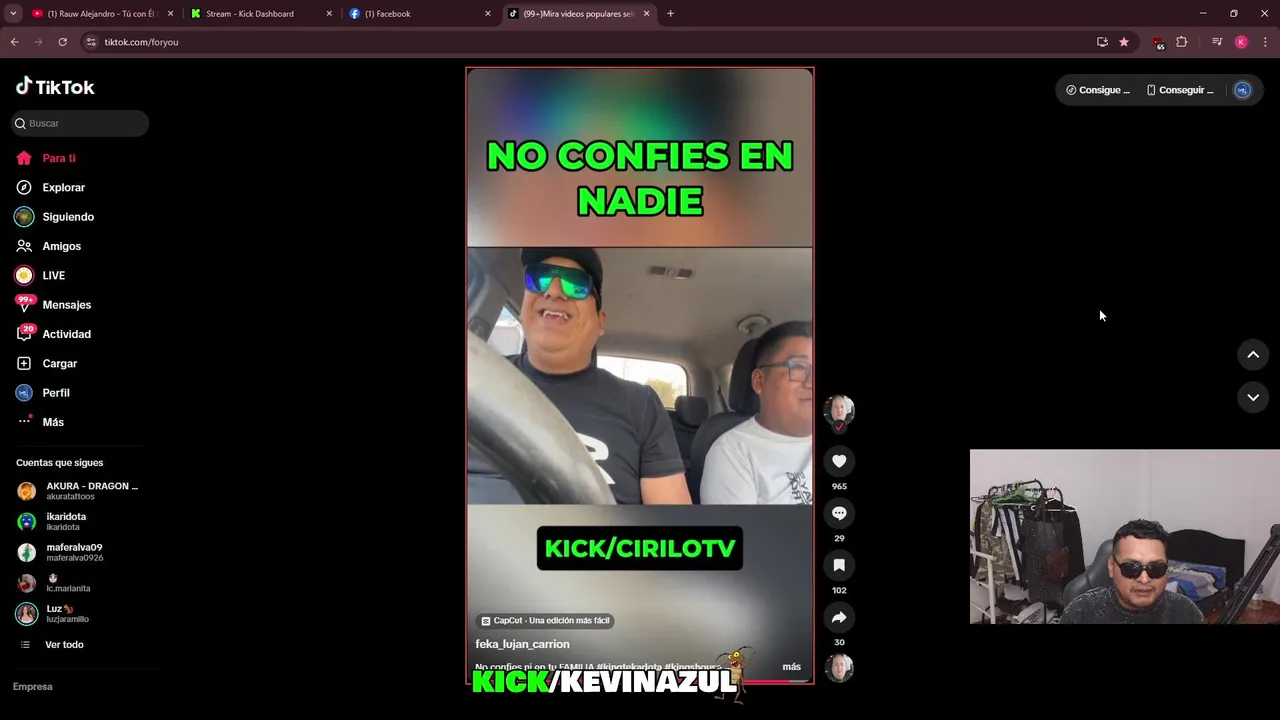This screenshot has height=720, width=1280.
Task: Switch to Facebook tab
Action: [420, 14]
